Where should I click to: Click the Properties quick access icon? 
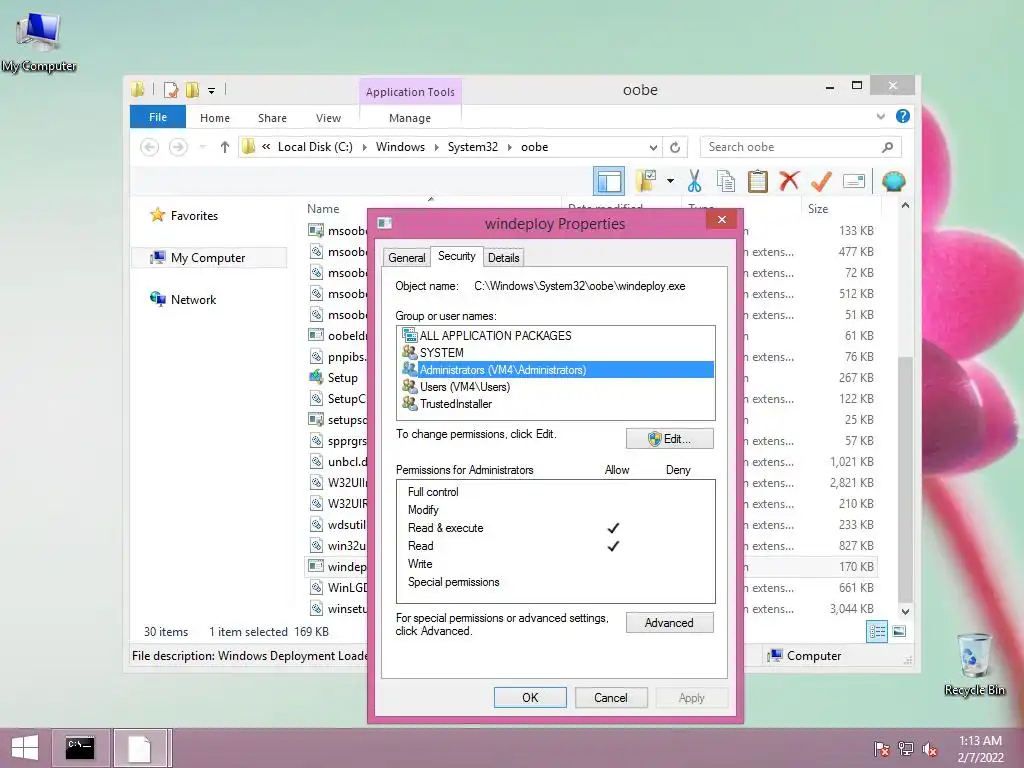tap(171, 89)
